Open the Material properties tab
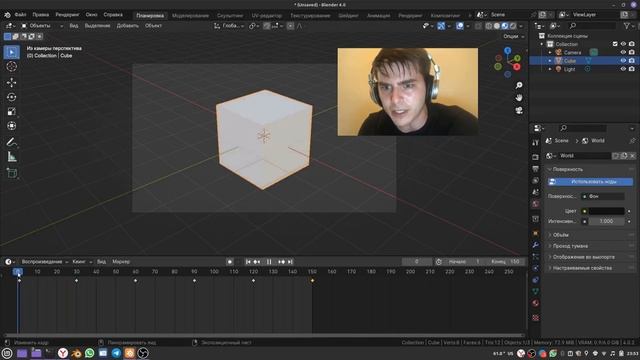Image resolution: width=640 pixels, height=360 pixels. click(x=536, y=303)
